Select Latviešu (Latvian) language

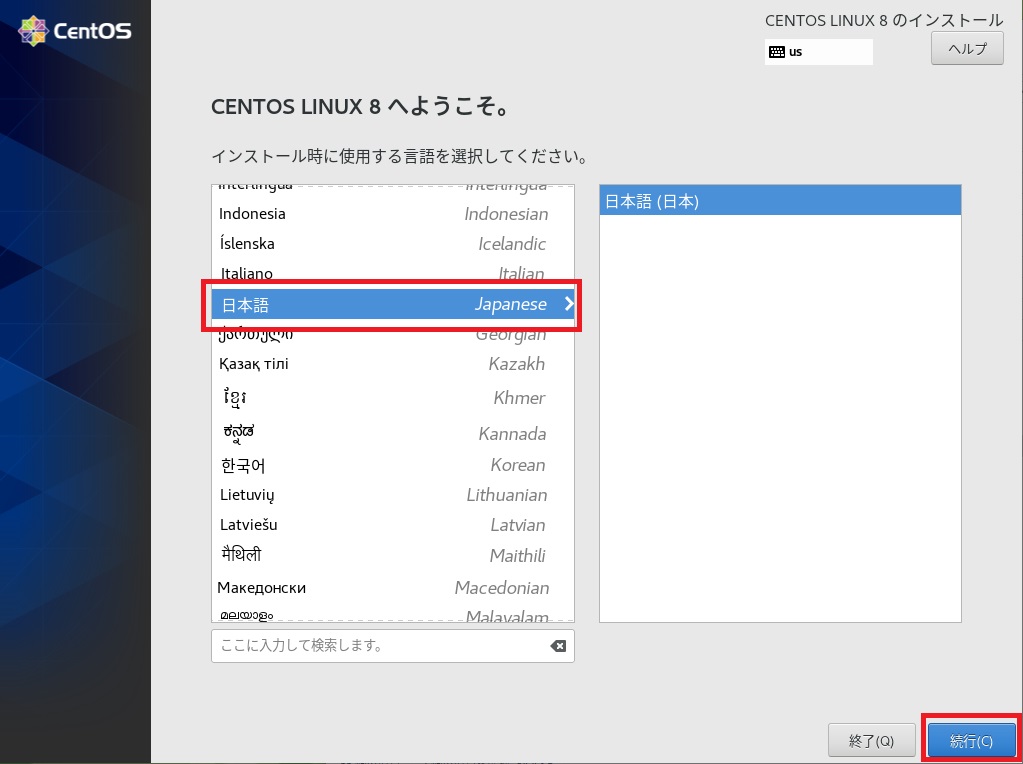[x=393, y=525]
